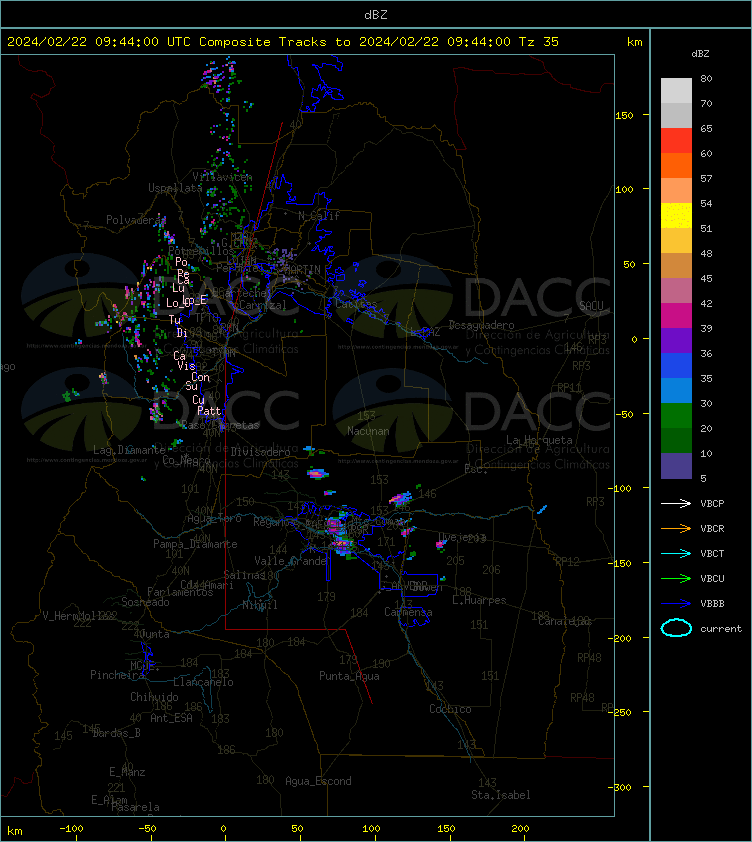Image resolution: width=752 pixels, height=842 pixels.
Task: Click the blue VBBB arrow icon
Action: pyautogui.click(x=676, y=604)
